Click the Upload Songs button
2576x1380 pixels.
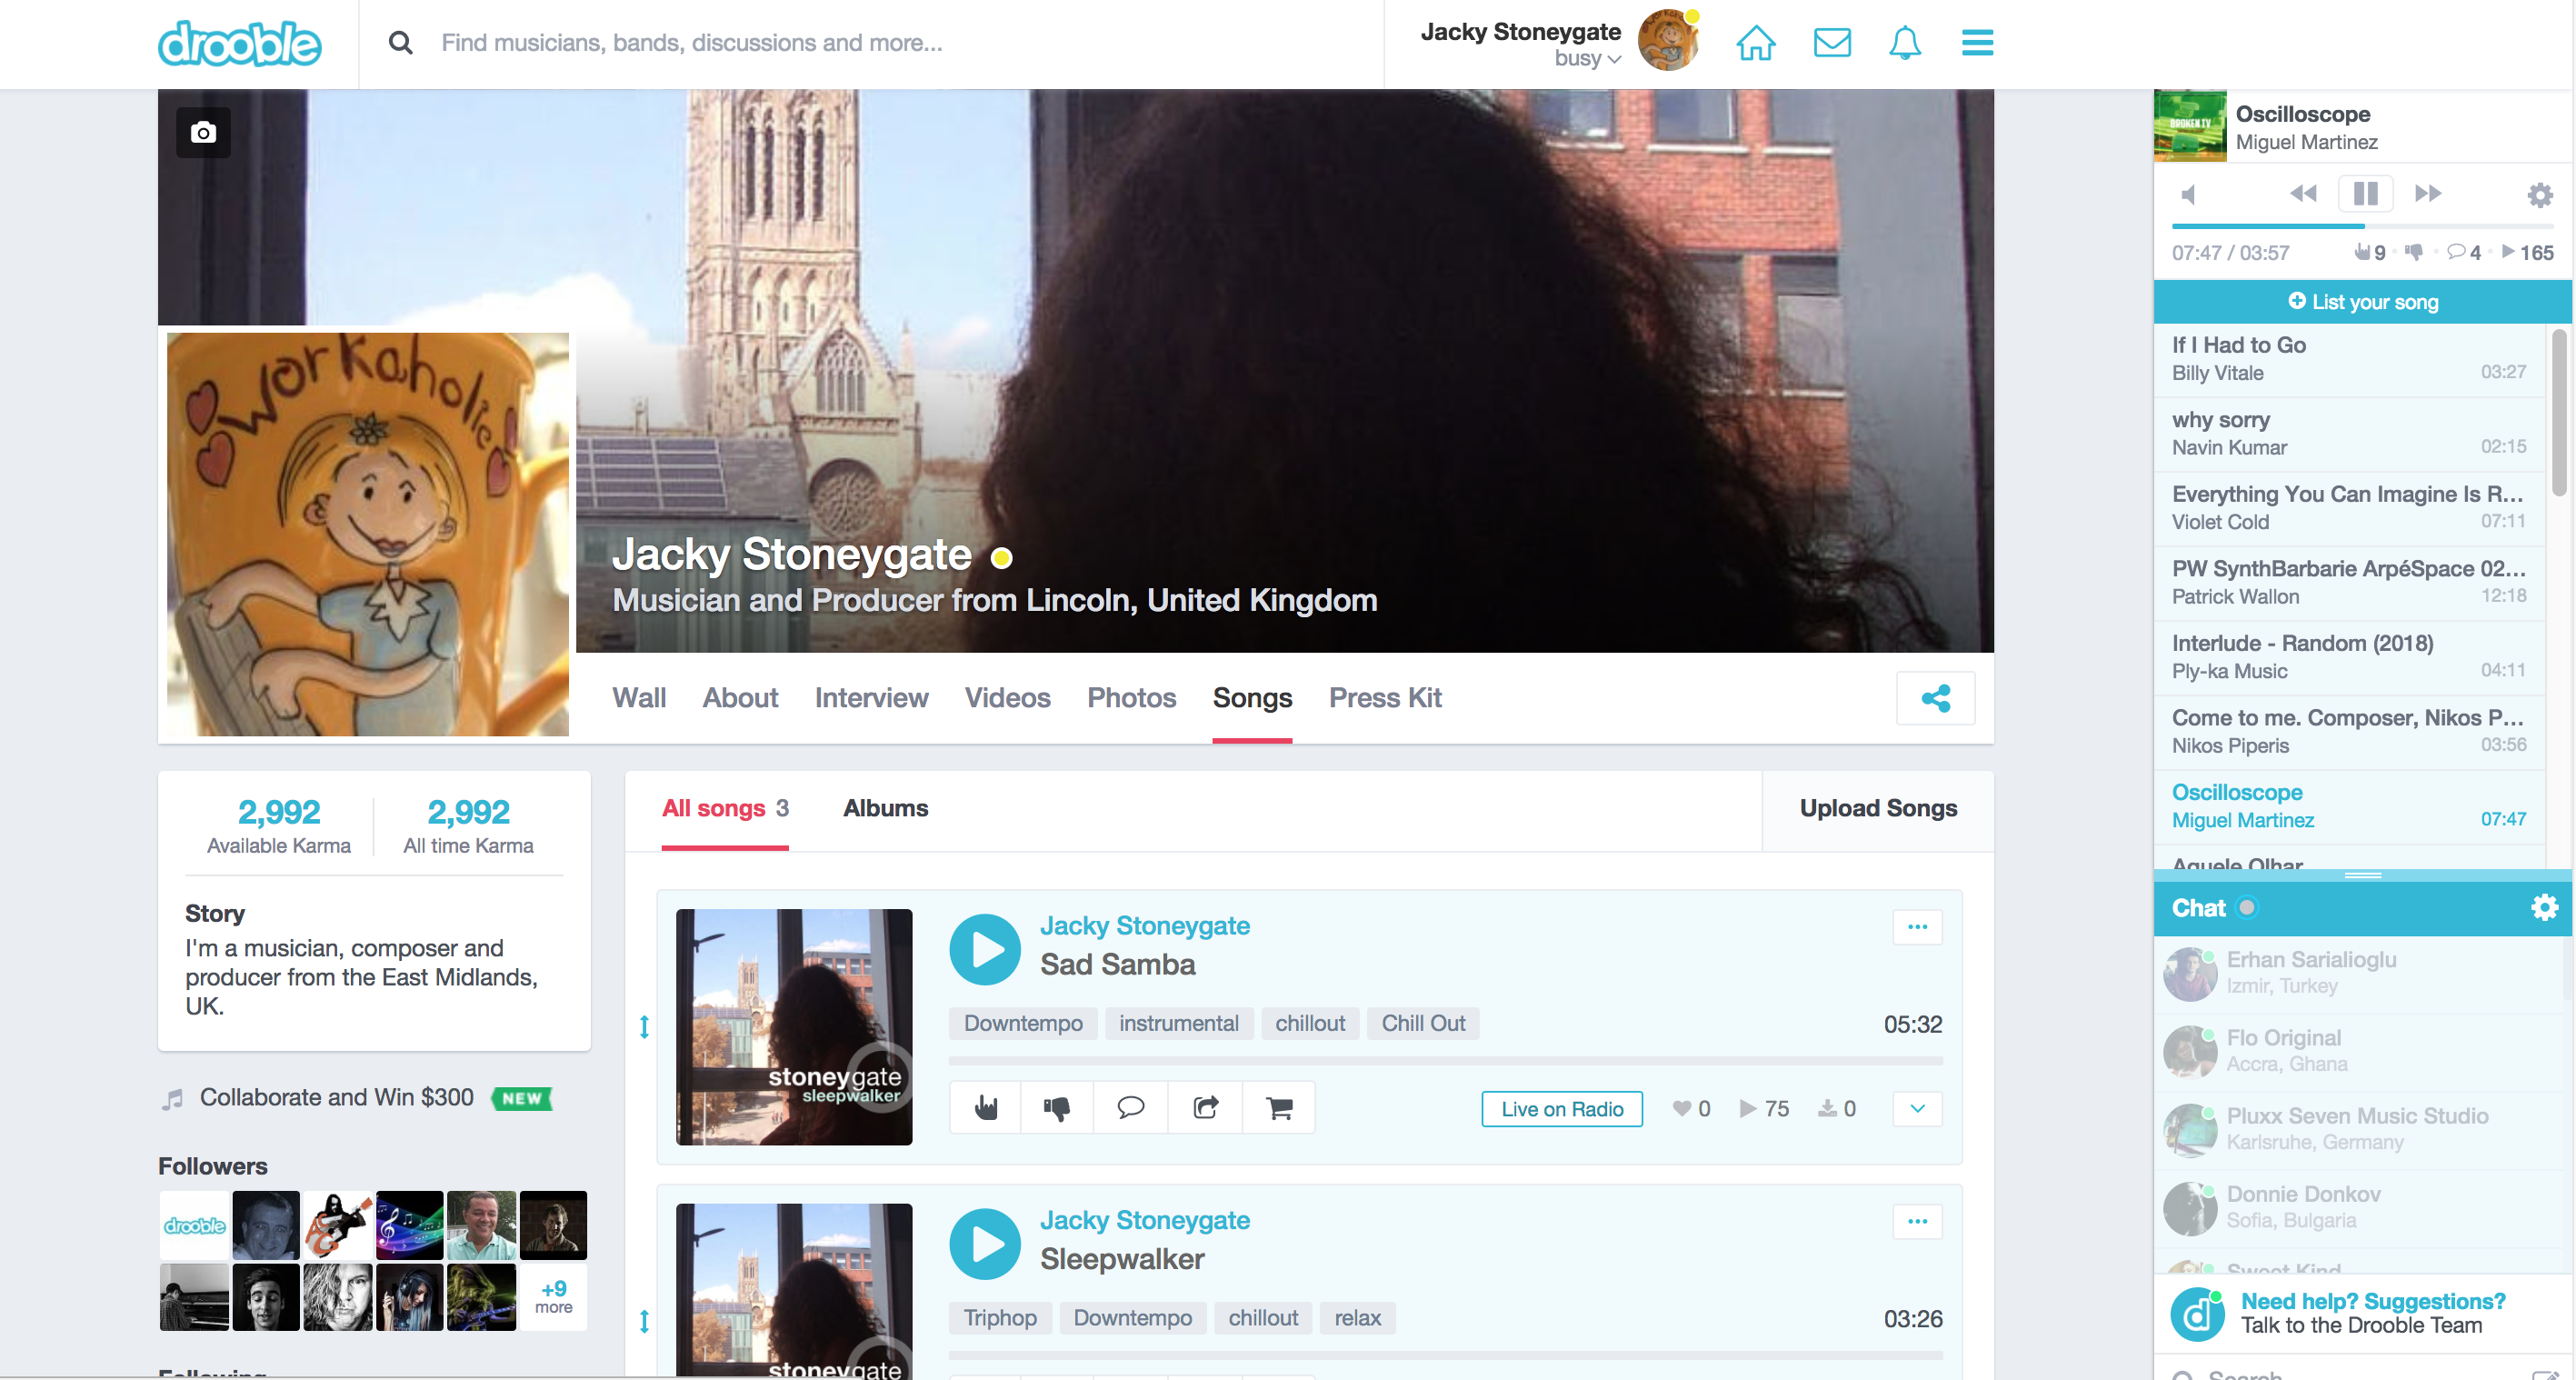(x=1878, y=809)
